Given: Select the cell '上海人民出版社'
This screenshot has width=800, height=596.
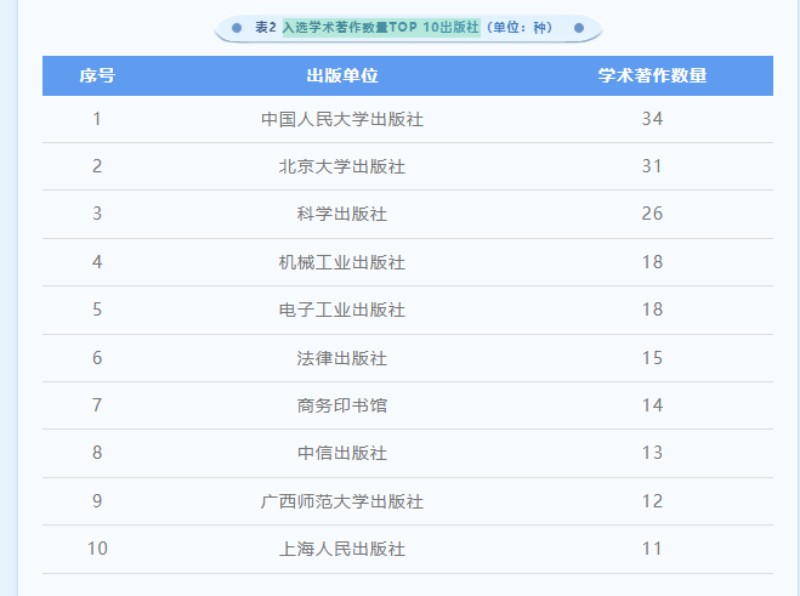Looking at the screenshot, I should 342,549.
